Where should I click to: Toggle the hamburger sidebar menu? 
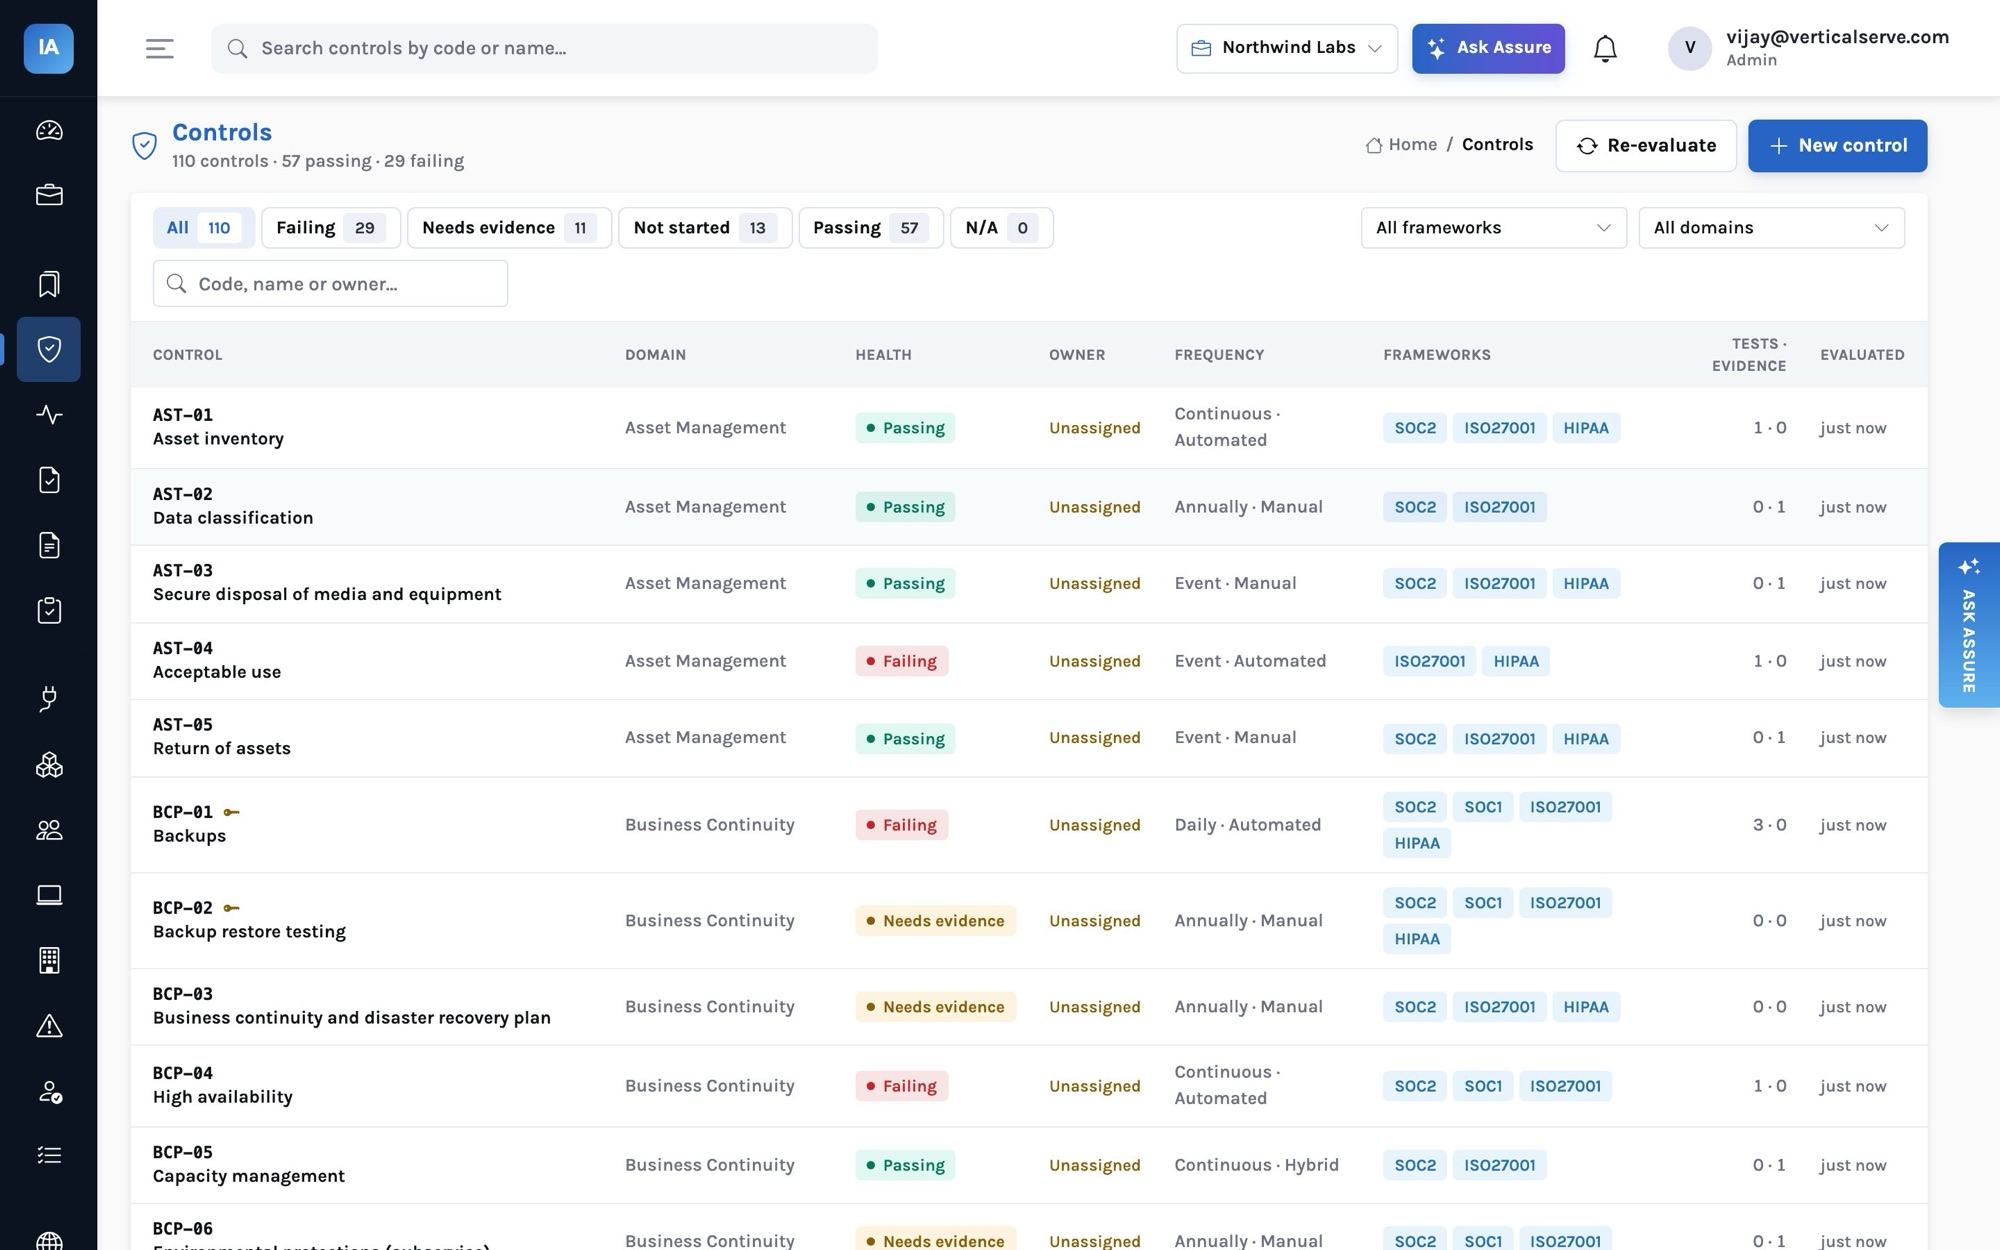pos(160,48)
